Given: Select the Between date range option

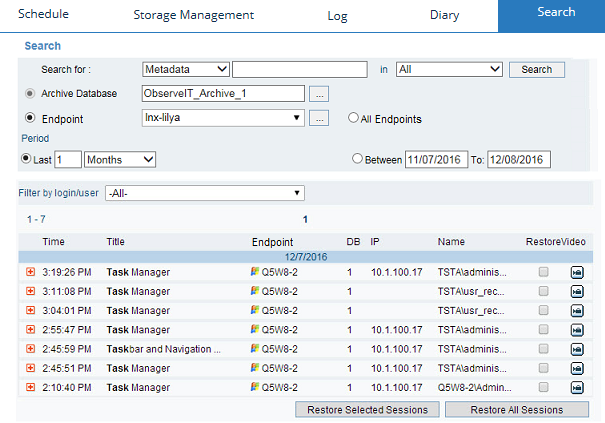Looking at the screenshot, I should (358, 159).
